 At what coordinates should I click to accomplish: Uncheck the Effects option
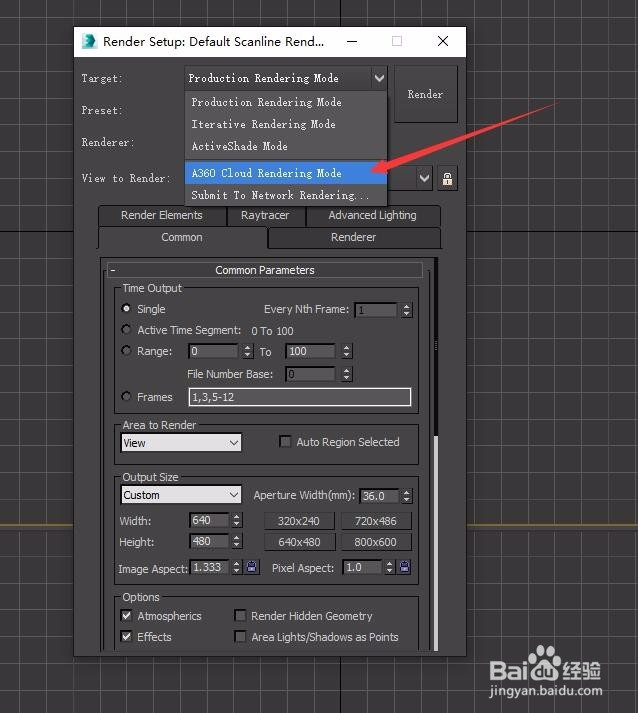127,637
